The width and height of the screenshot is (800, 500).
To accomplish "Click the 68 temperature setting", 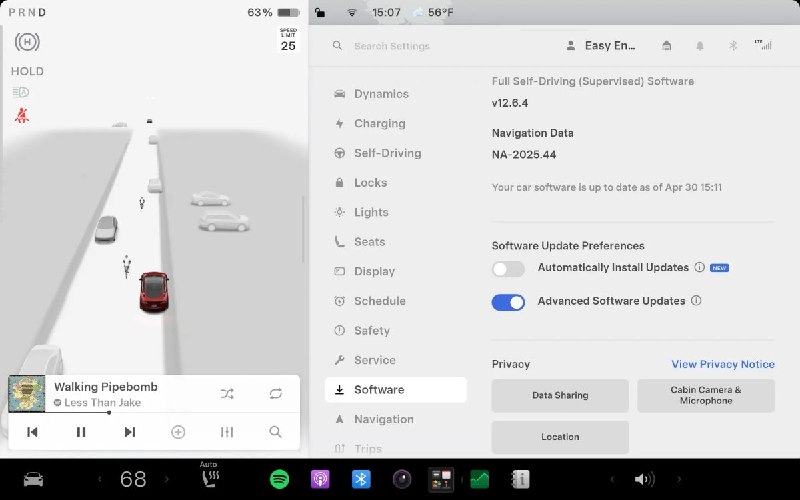I will [133, 479].
